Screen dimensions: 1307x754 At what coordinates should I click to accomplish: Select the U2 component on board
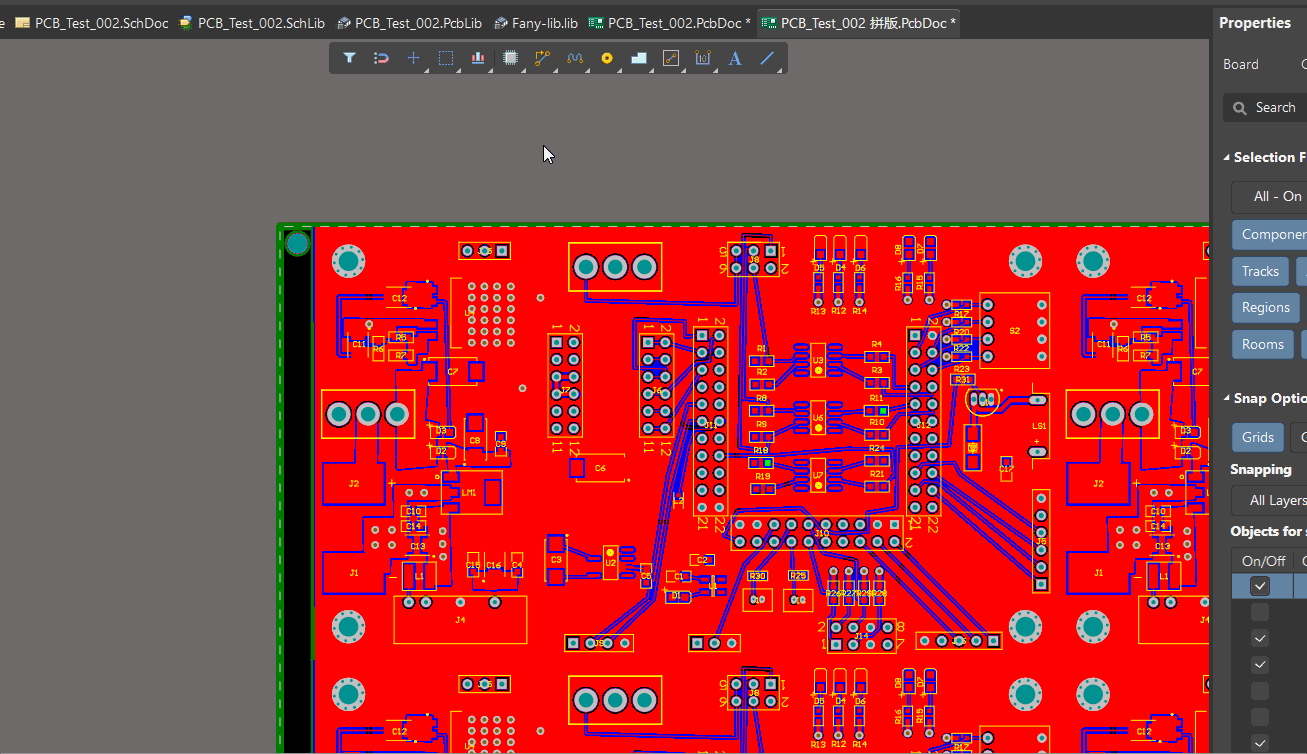(610, 563)
